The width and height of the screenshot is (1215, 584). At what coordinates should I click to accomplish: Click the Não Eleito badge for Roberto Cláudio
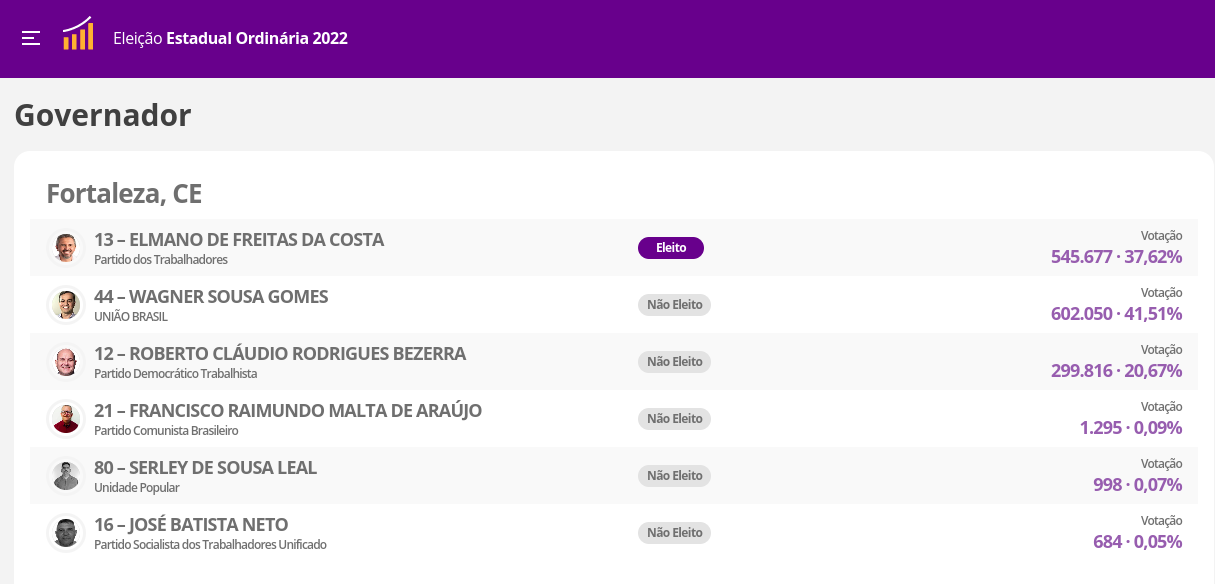tap(674, 362)
